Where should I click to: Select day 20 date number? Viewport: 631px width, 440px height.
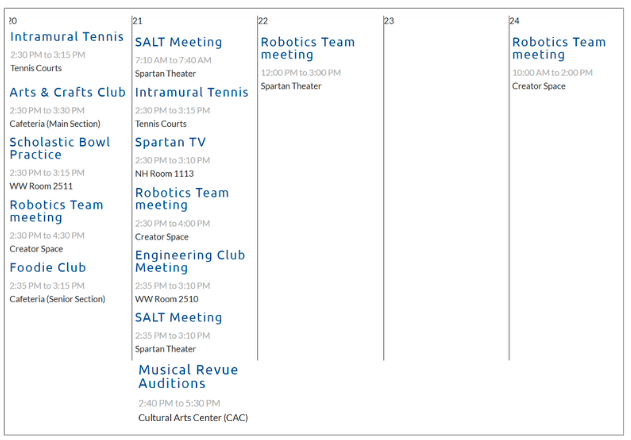12,20
